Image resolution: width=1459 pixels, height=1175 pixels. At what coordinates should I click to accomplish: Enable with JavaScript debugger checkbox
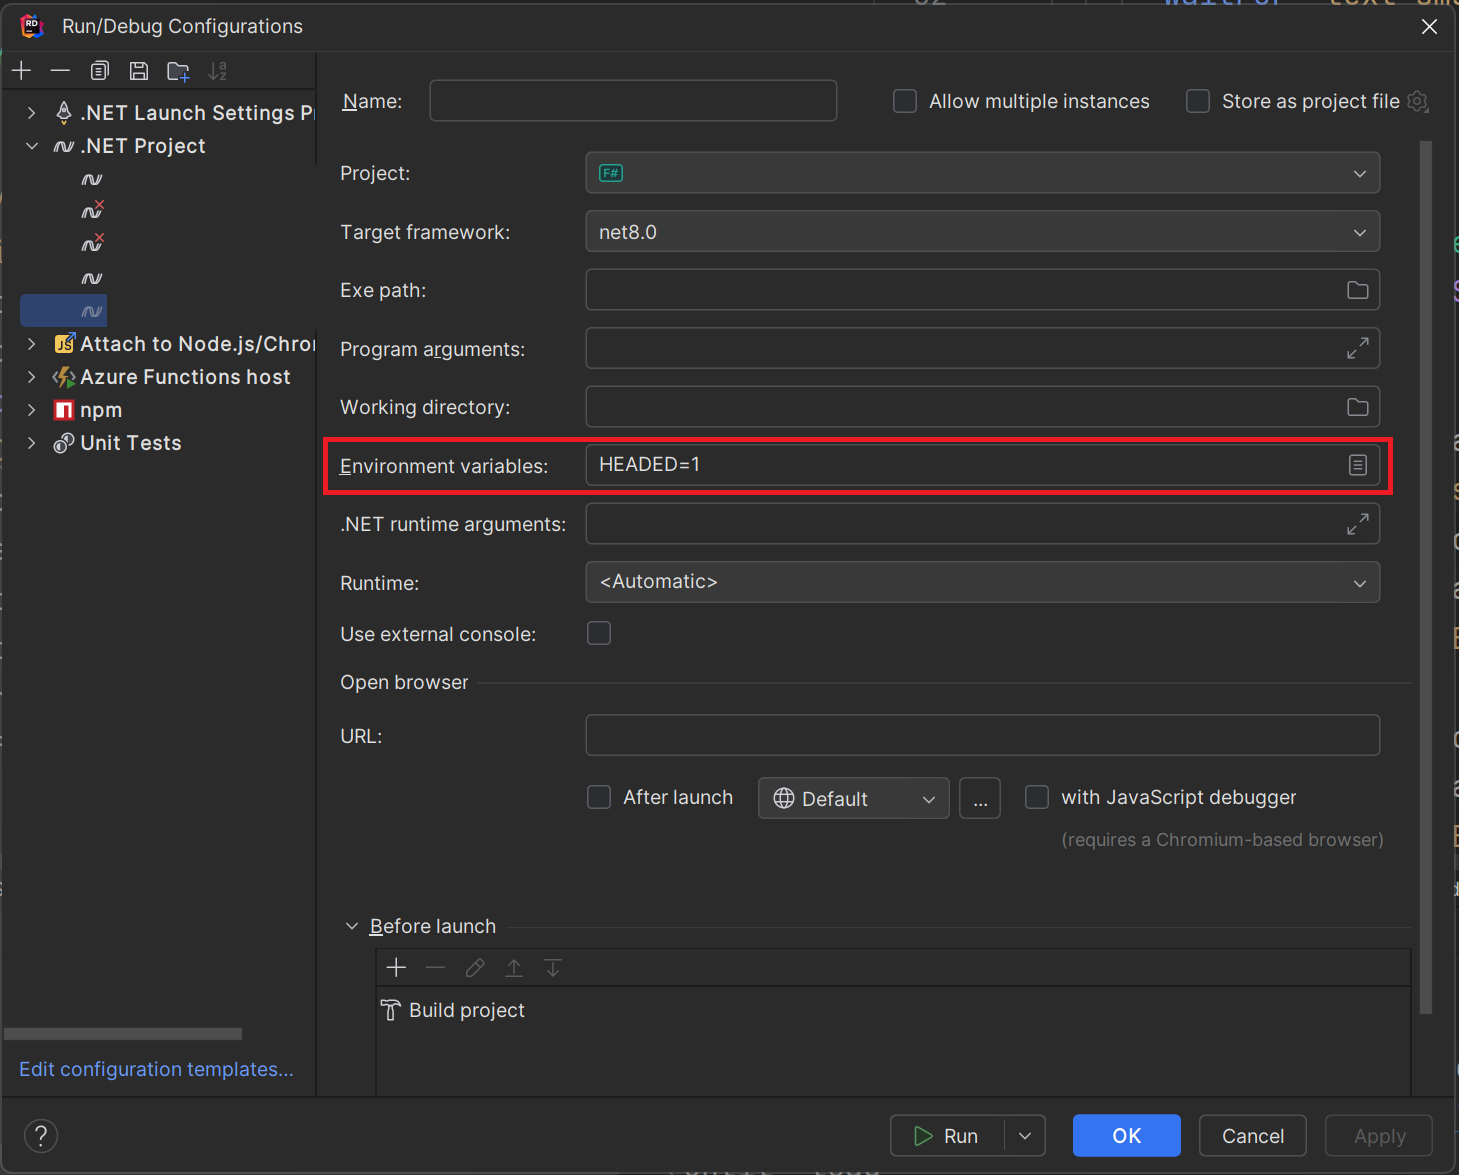[x=1037, y=797]
